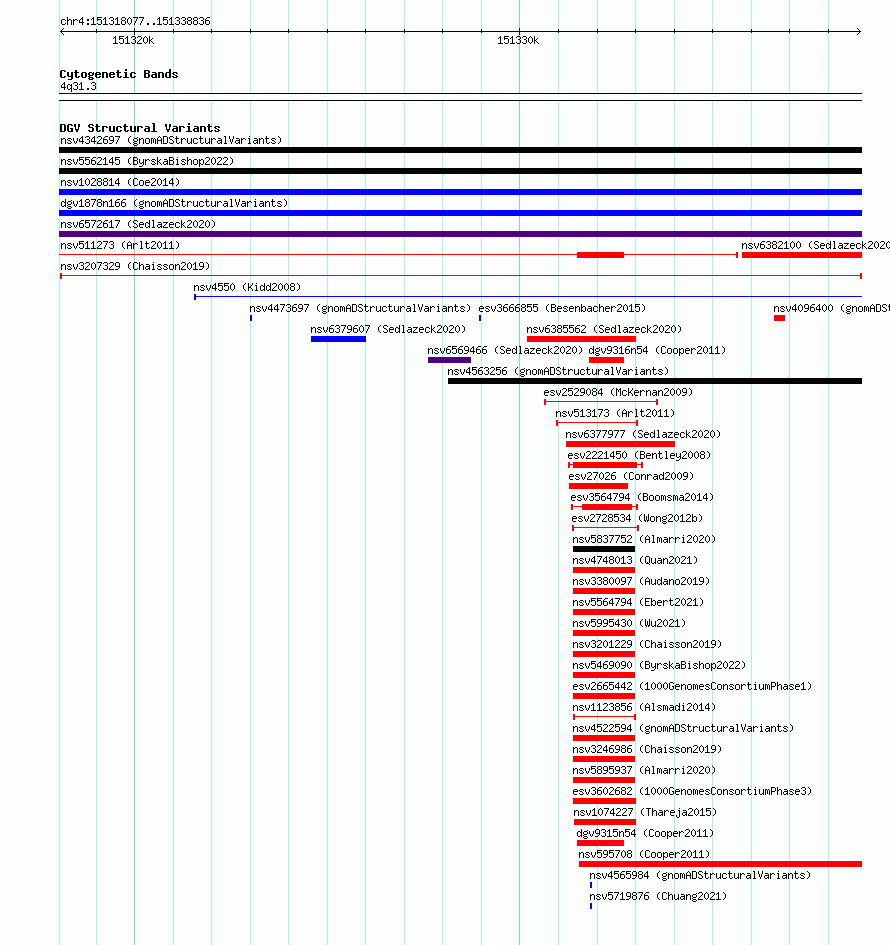Open nsv3201229 Chaisson2019 variant

[x=647, y=644]
